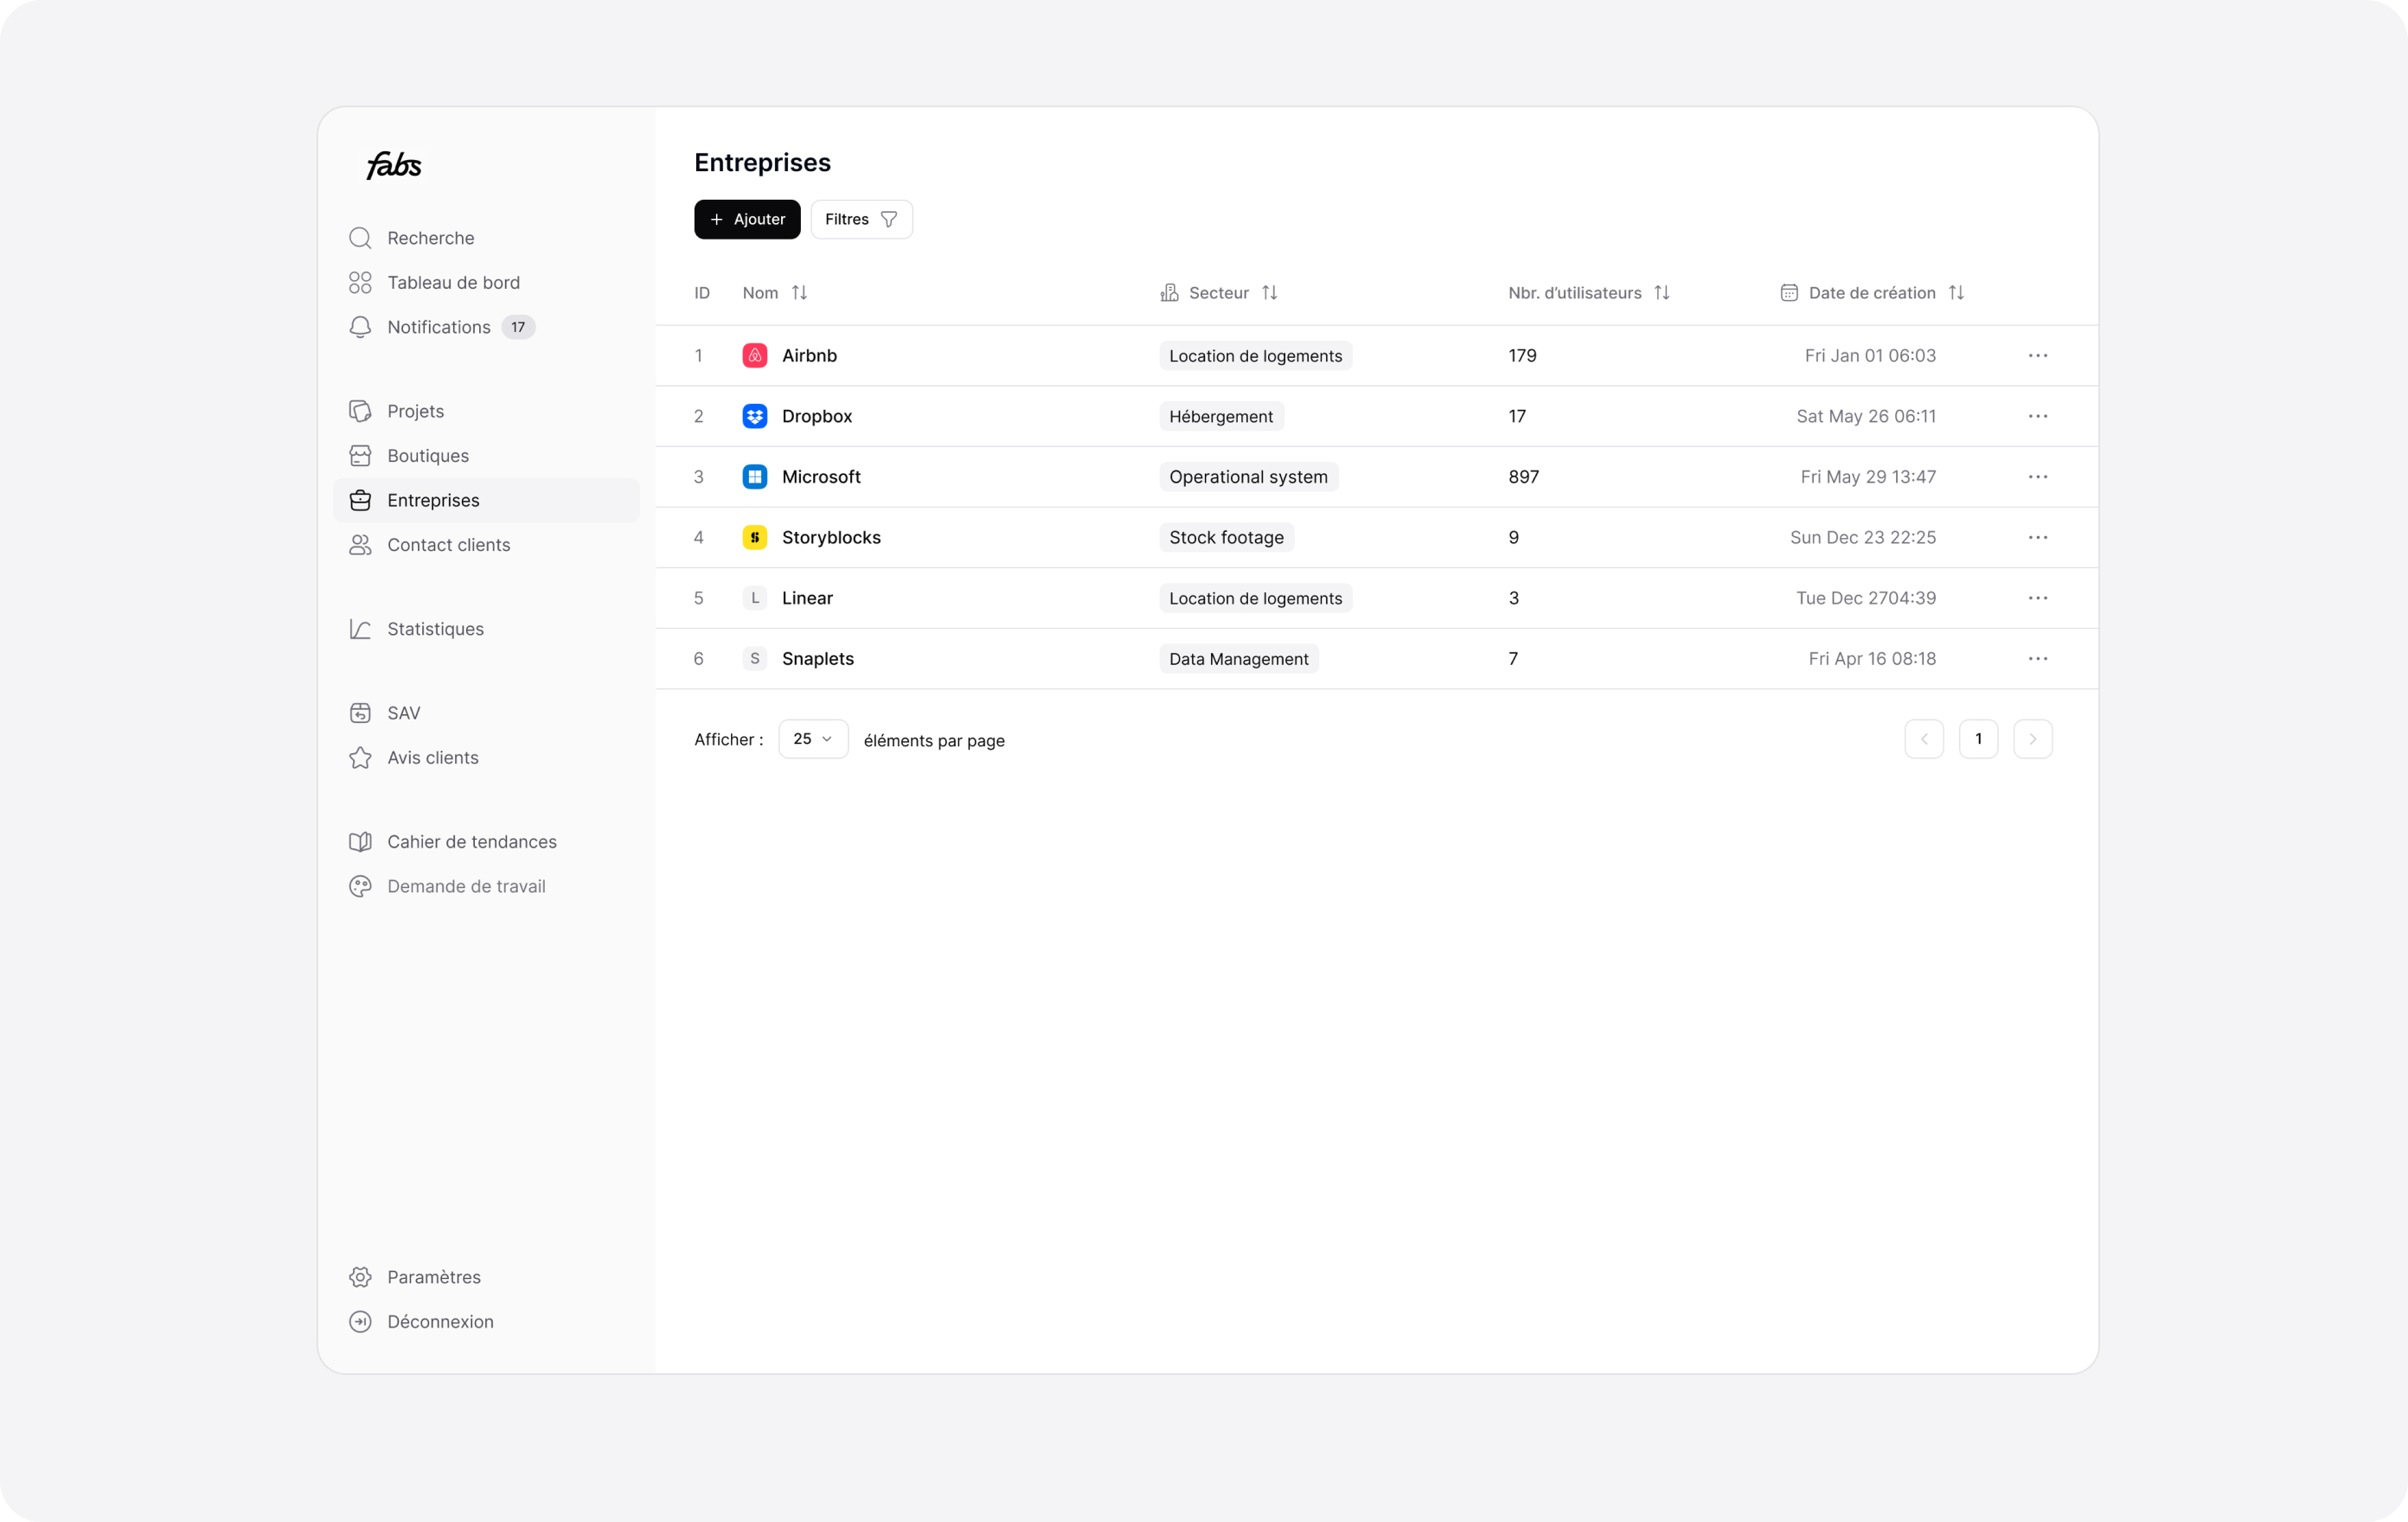2408x1522 pixels.
Task: Sort the table by Secteur
Action: pyautogui.click(x=1269, y=293)
